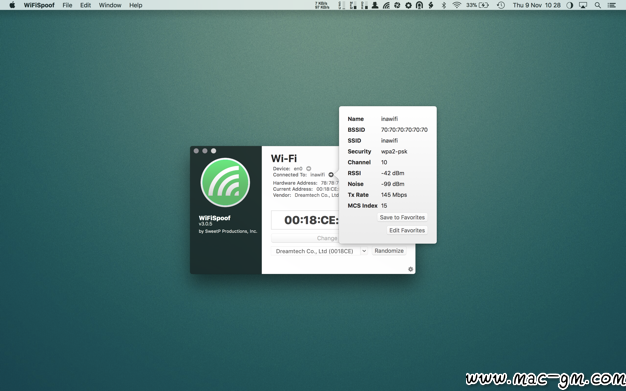Click the user silhouette menu bar icon
This screenshot has width=626, height=391.
[375, 5]
